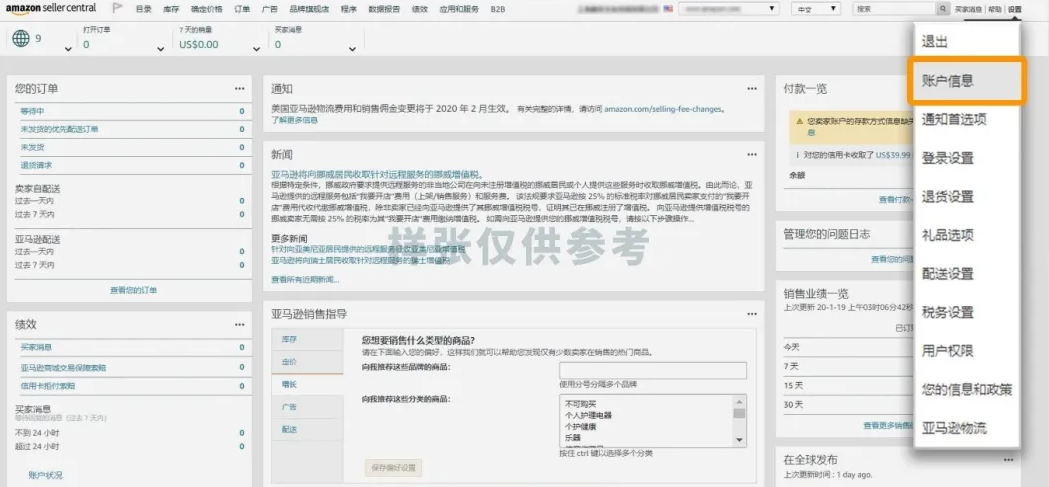
Task: Open the 库存 menu in top navigation
Action: point(171,9)
